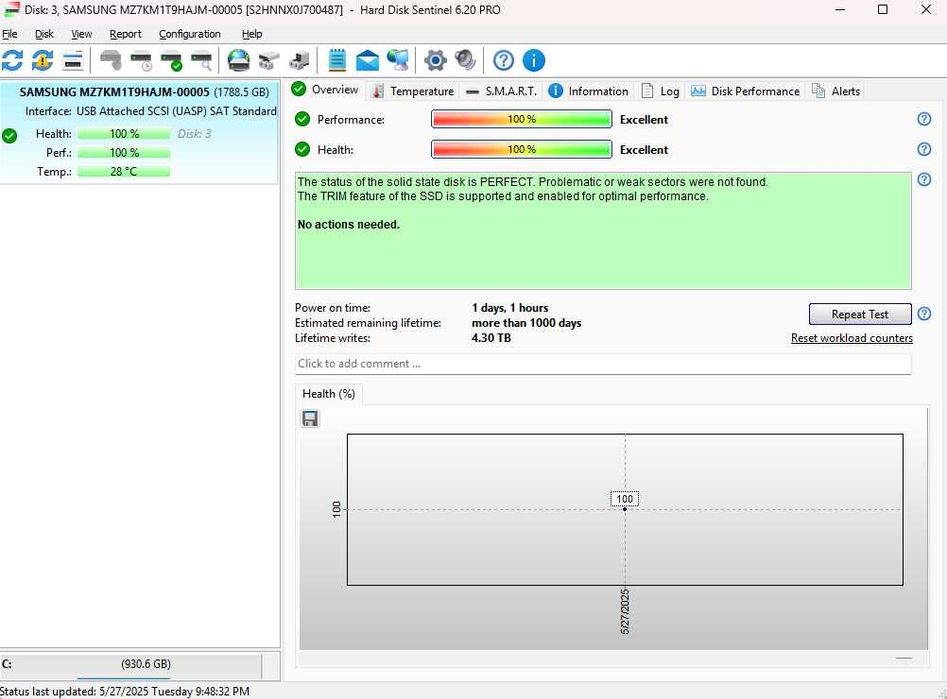947x699 pixels.
Task: Open the View menu
Action: click(82, 34)
